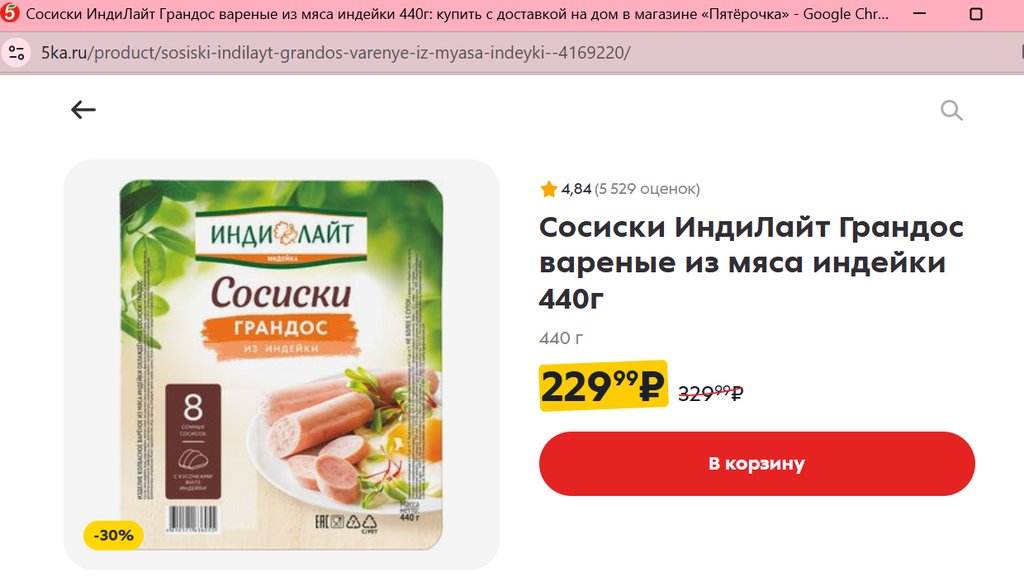Click the window title bar text
1024x576 pixels.
pyautogui.click(x=457, y=14)
